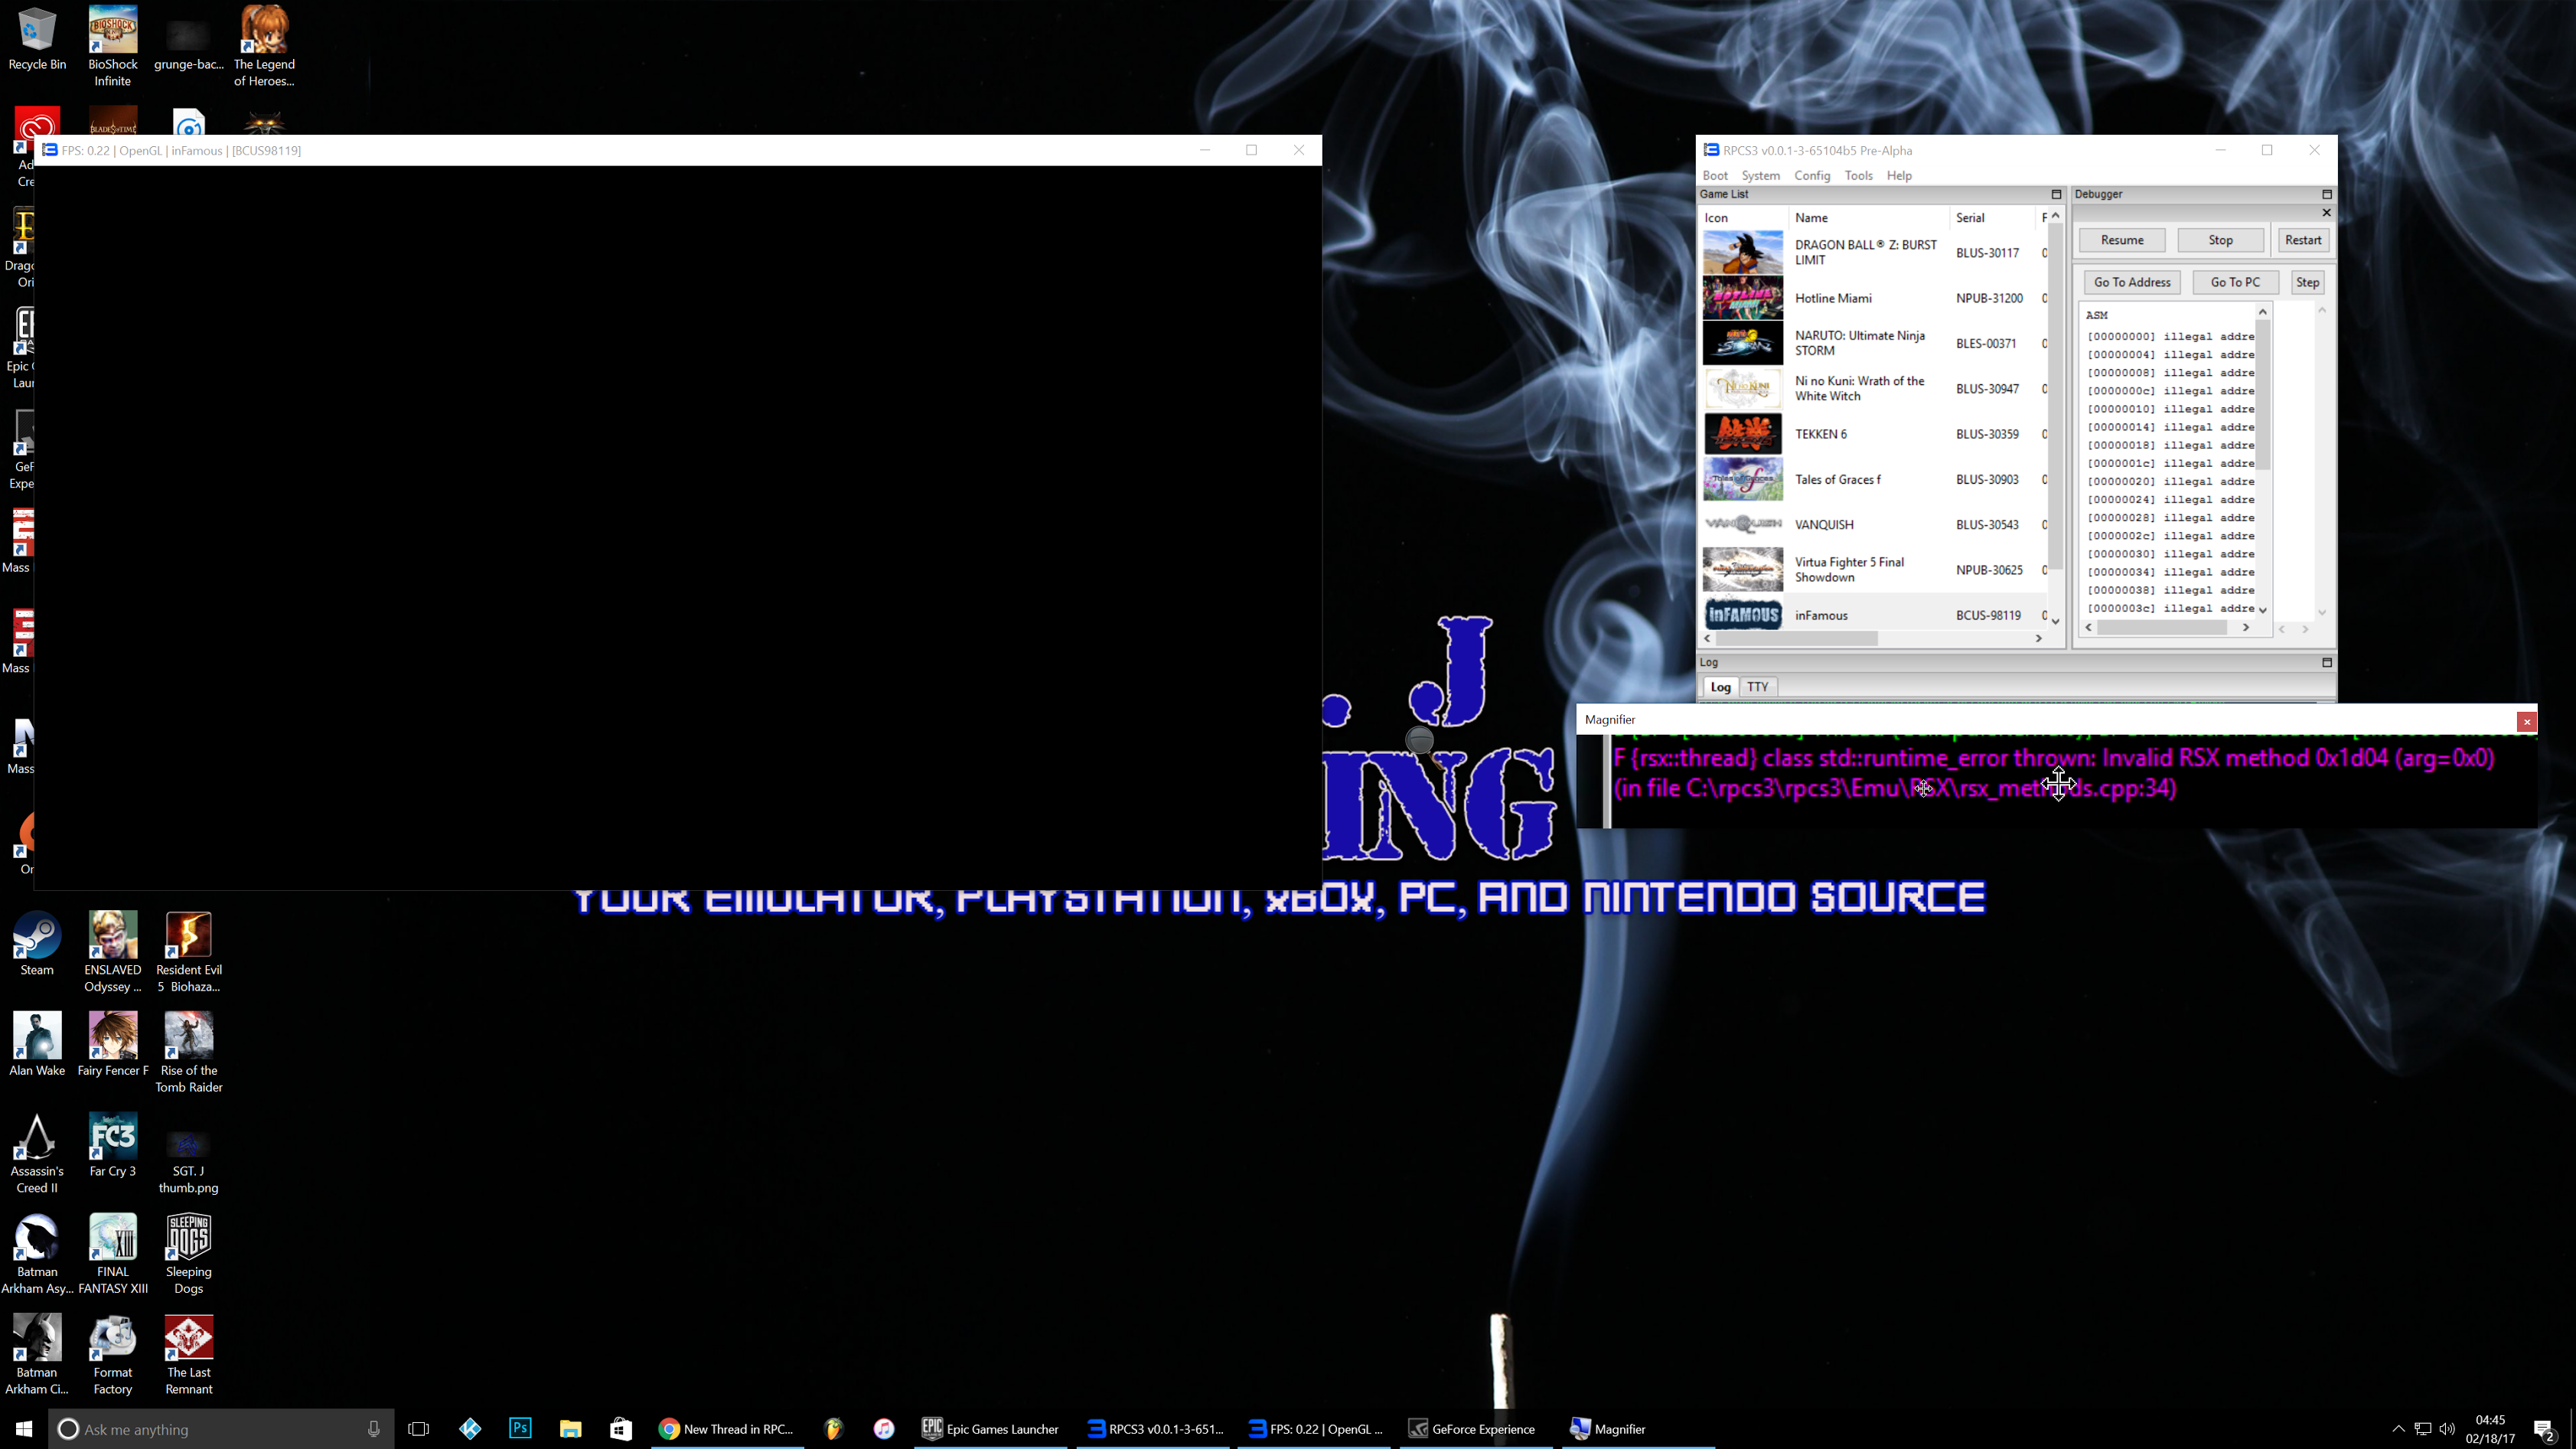
Task: Open iTunes from the taskbar
Action: [884, 1428]
